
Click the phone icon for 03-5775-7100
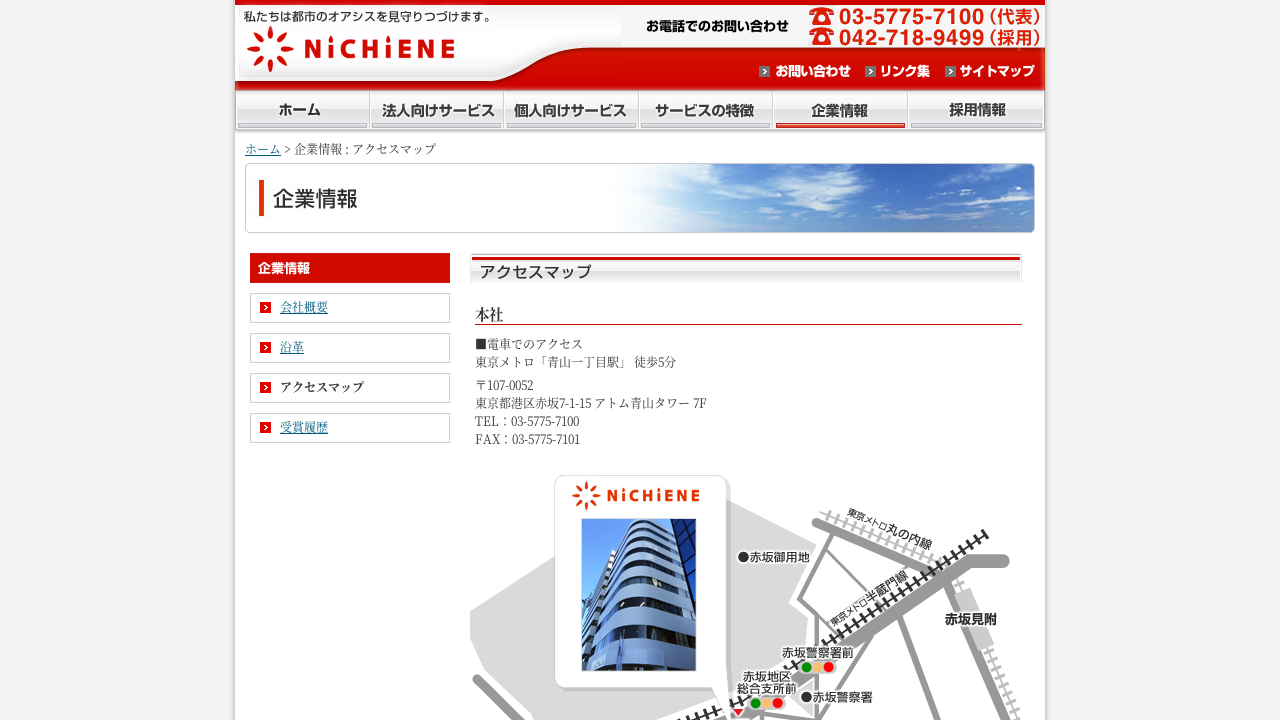(x=821, y=16)
